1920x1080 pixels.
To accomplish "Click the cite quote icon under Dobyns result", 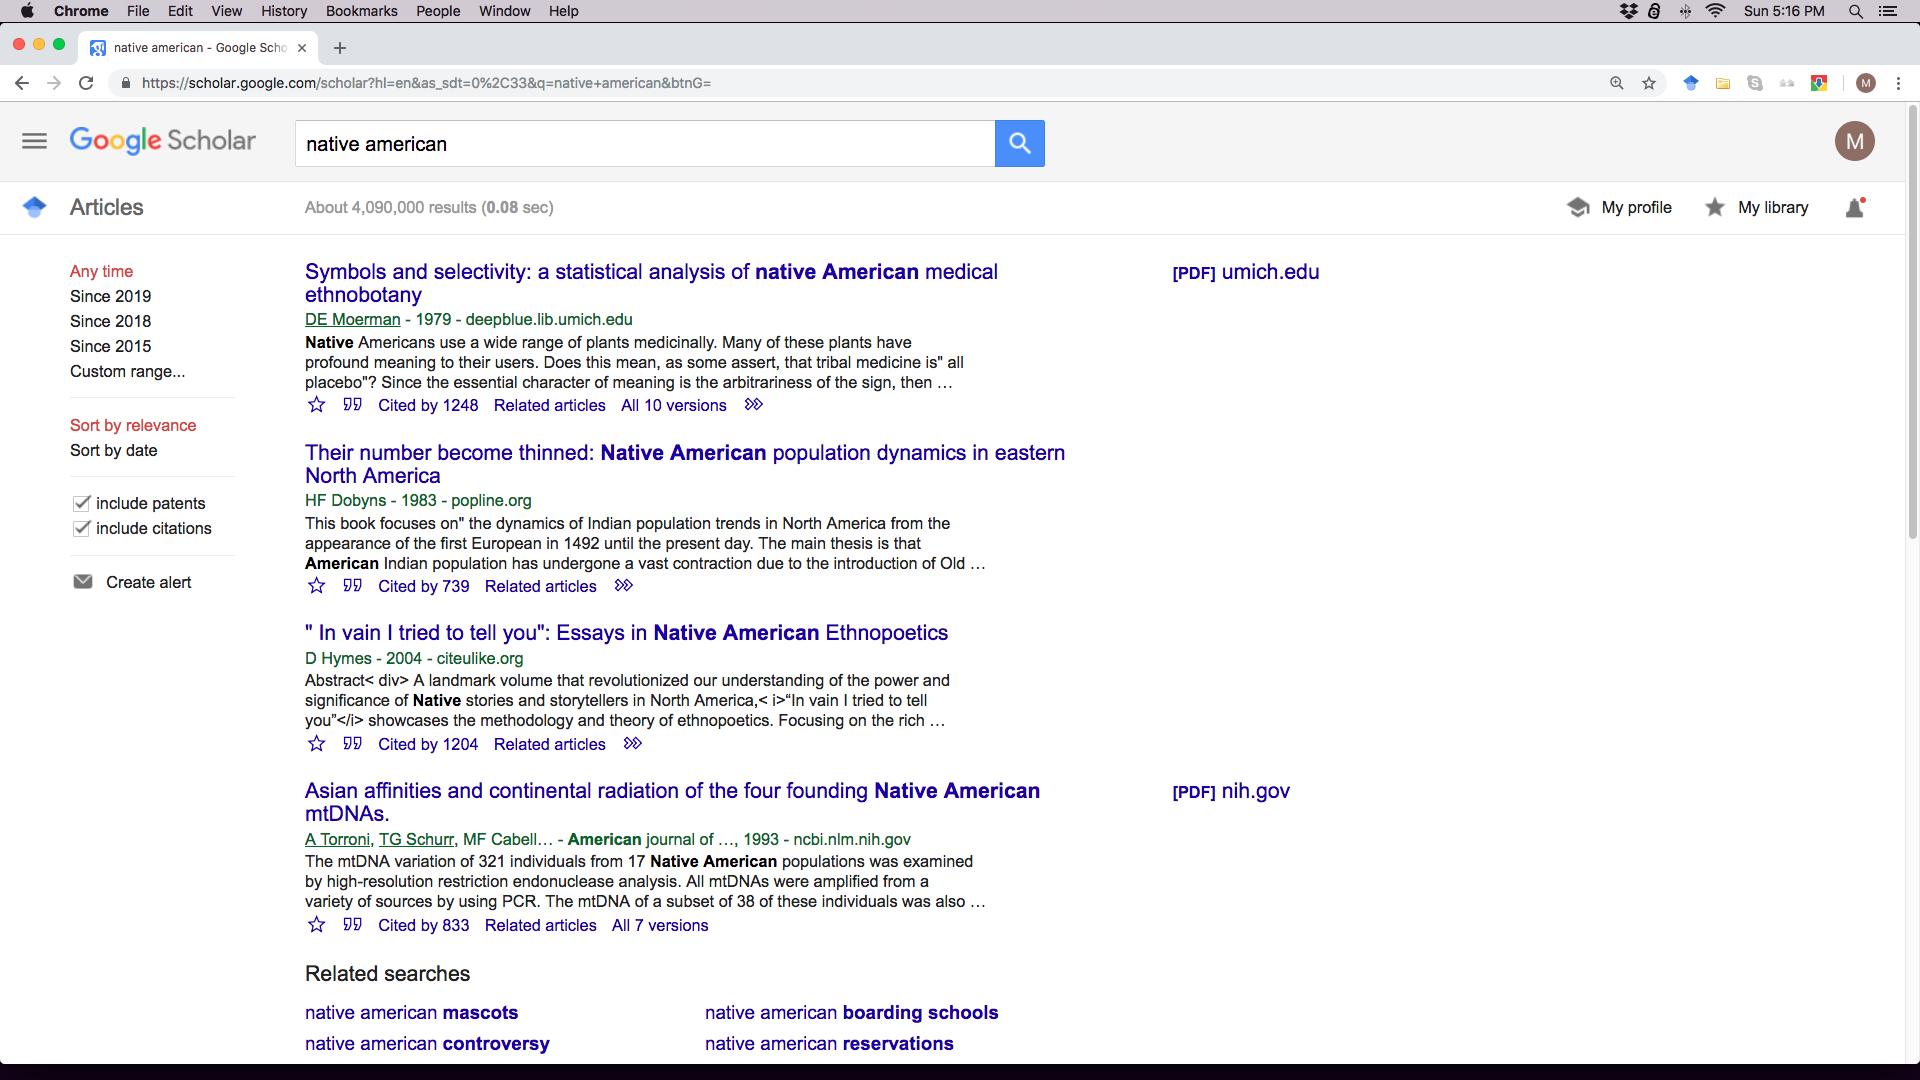I will pos(352,586).
